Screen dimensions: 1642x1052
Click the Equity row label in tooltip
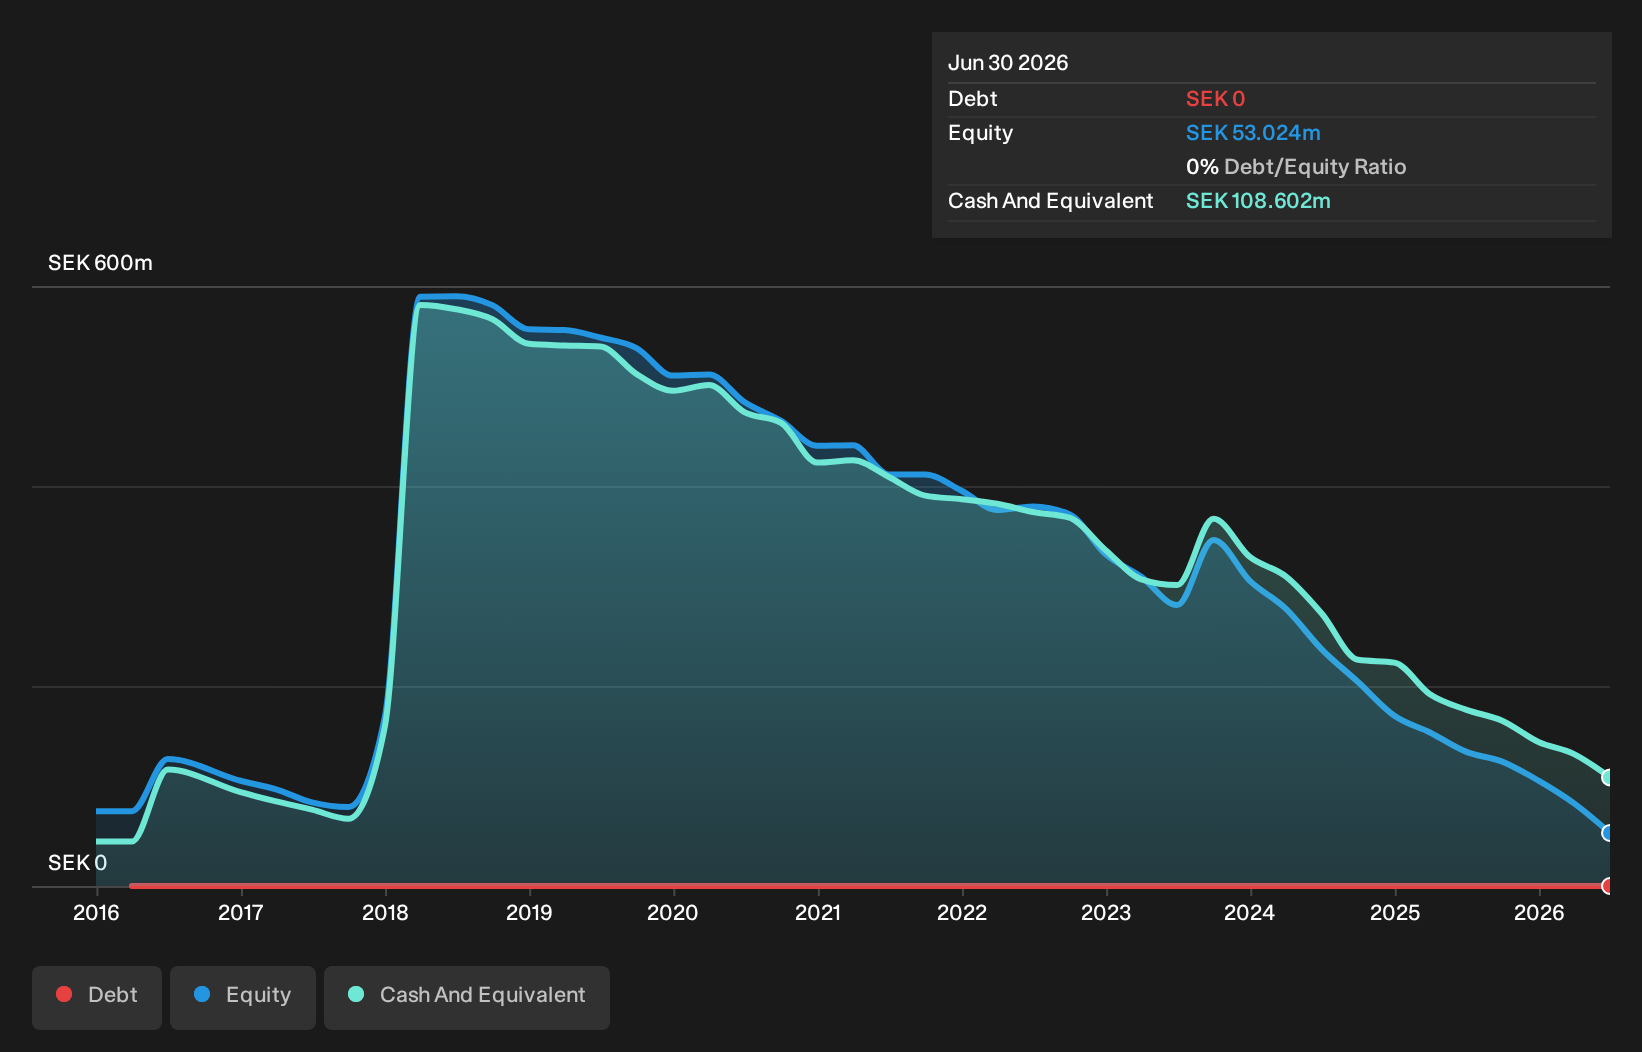click(x=980, y=133)
